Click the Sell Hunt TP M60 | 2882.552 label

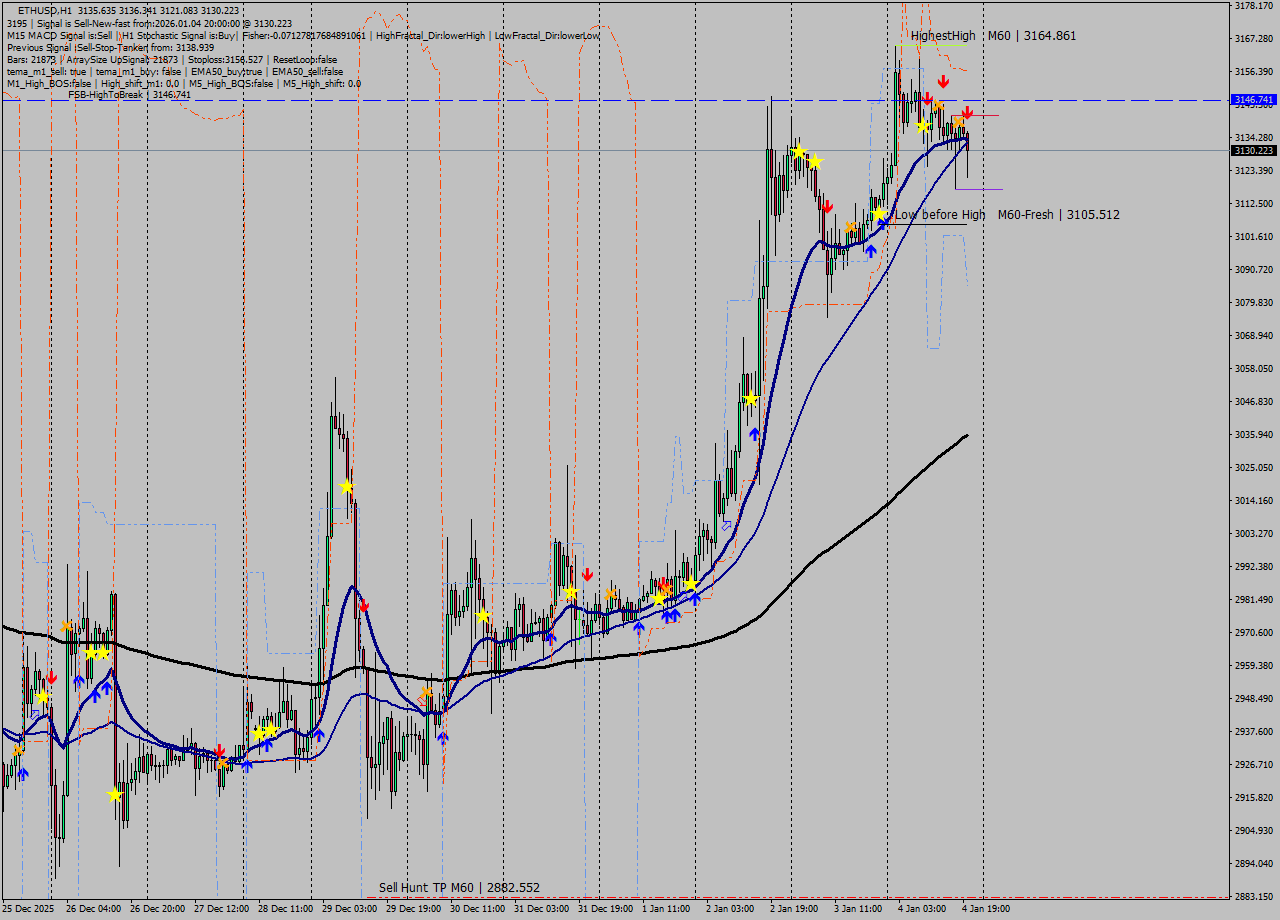pos(458,887)
